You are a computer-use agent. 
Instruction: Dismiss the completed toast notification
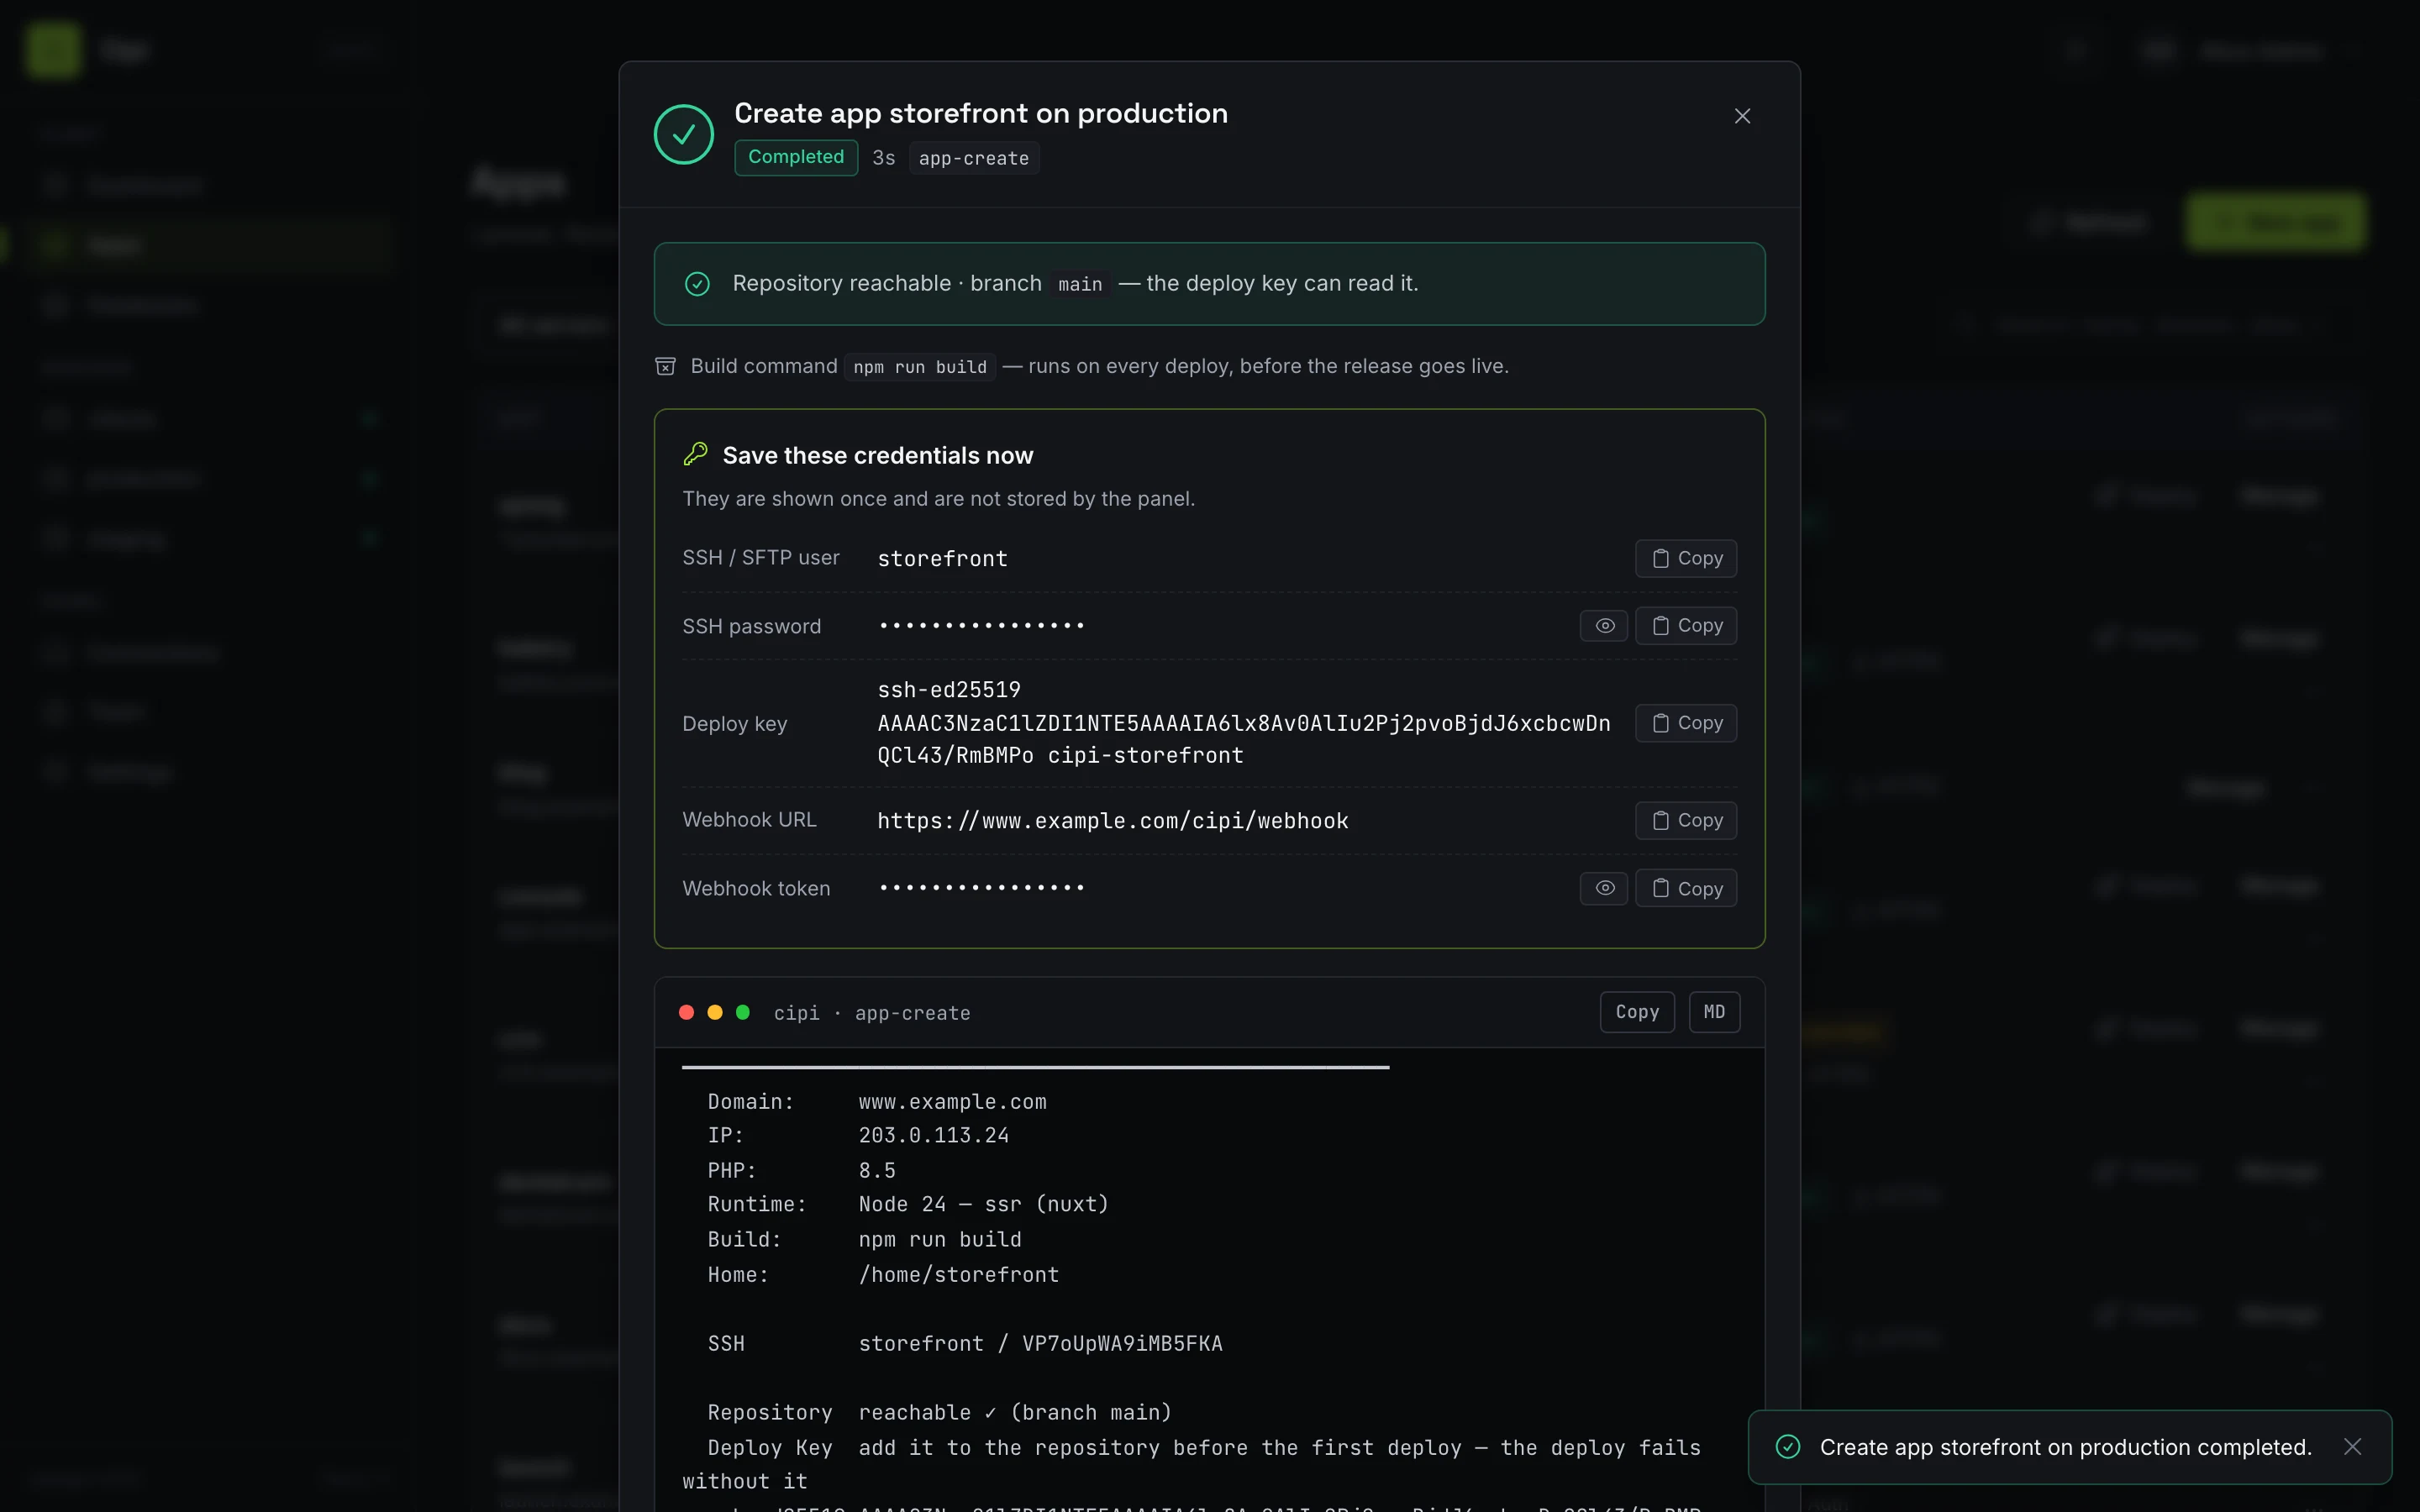pos(2352,1447)
